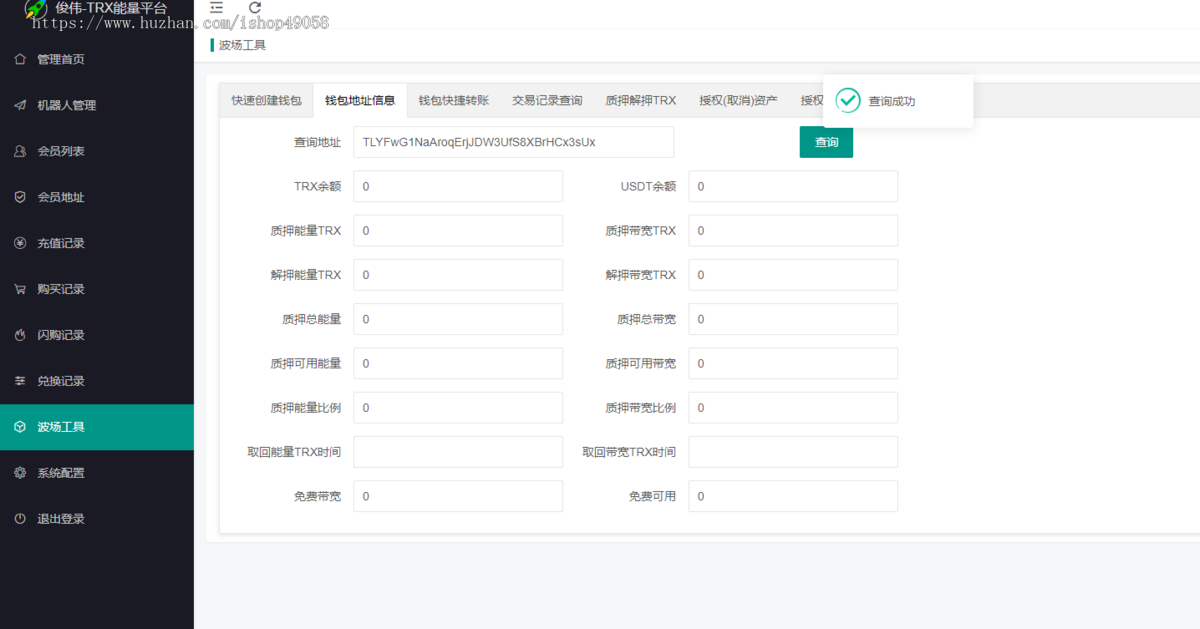Open 会员列表 via its user icon
This screenshot has width=1200, height=629.
click(20, 151)
